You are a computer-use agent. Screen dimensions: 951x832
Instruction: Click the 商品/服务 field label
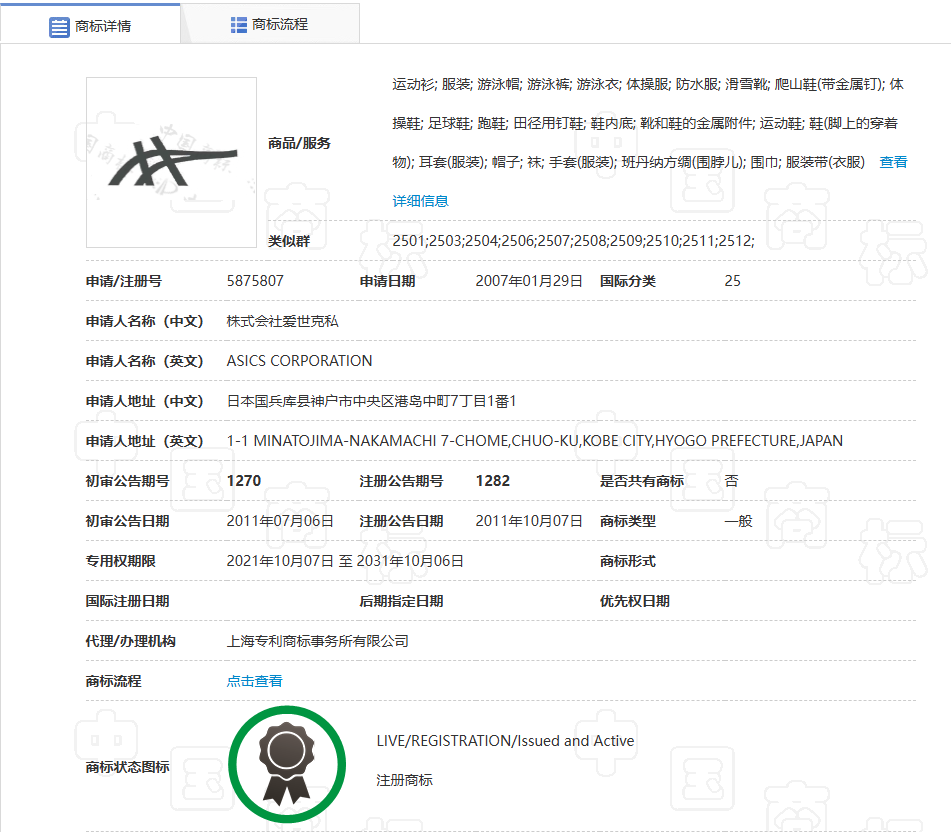click(x=299, y=143)
